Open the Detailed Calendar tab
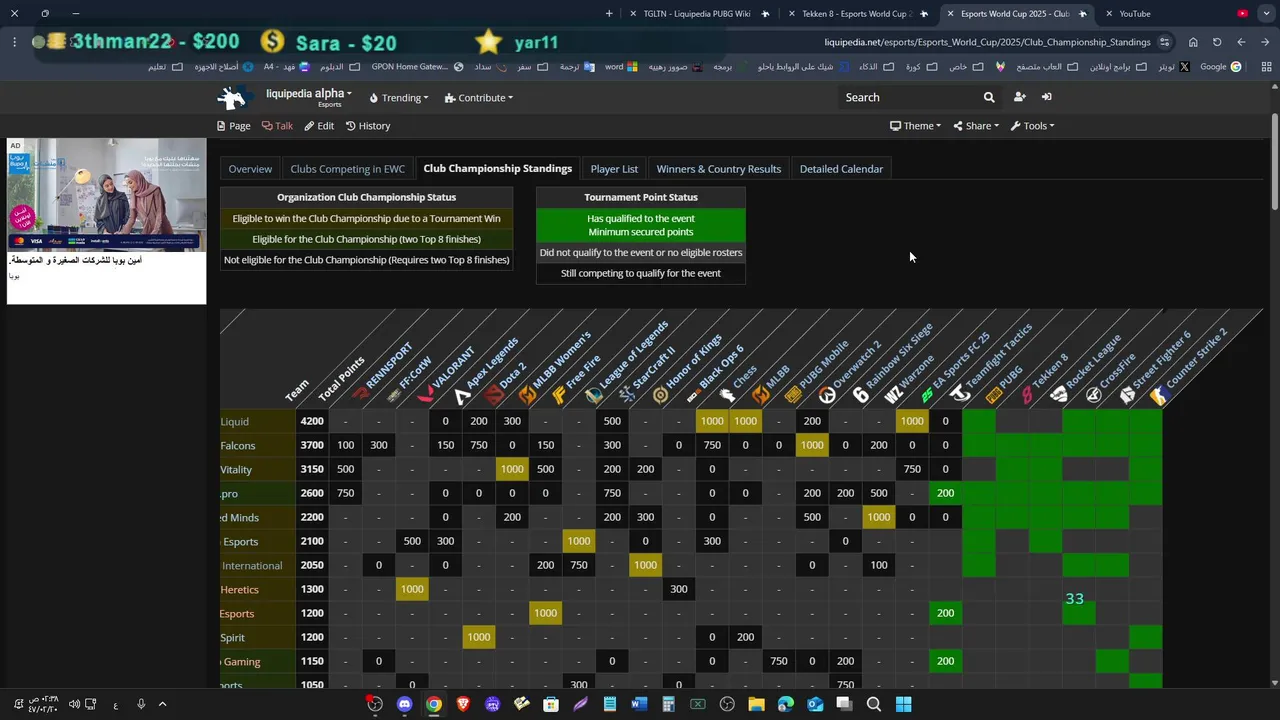This screenshot has height=720, width=1280. click(x=841, y=169)
